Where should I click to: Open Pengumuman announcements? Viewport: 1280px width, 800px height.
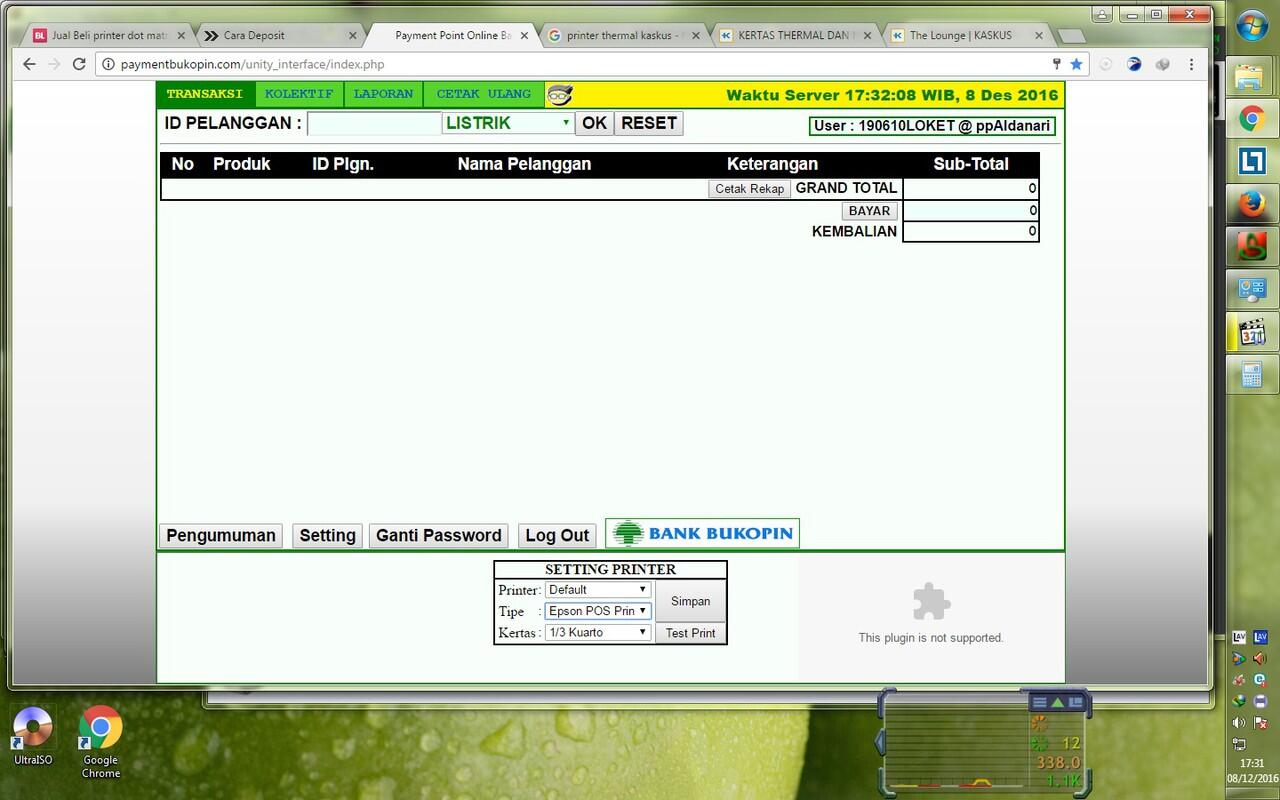click(x=221, y=535)
